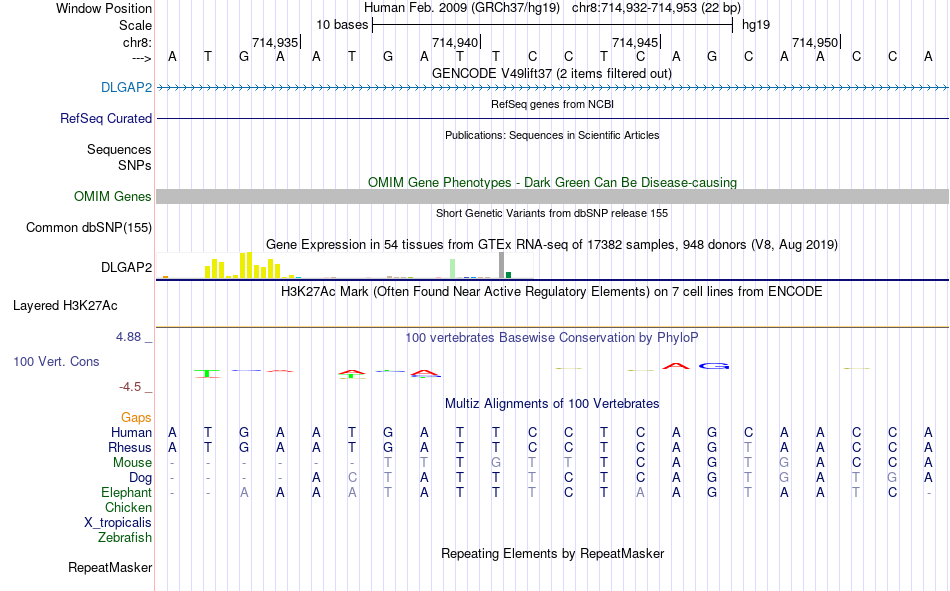Open the Layered H3K27Ac track label
The image size is (950, 591).
[65, 306]
